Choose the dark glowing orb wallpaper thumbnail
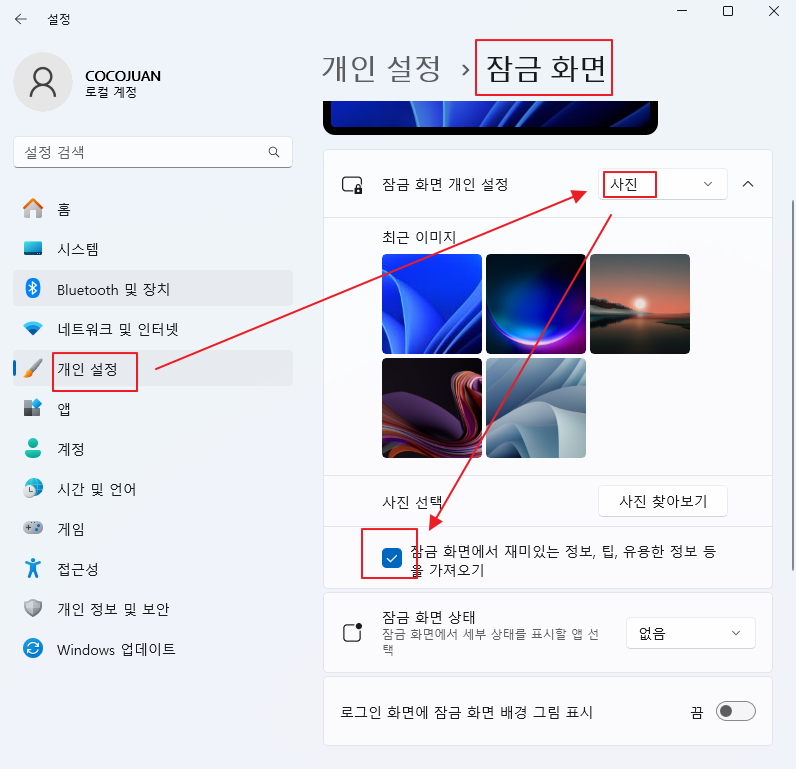The image size is (796, 769). (x=536, y=304)
